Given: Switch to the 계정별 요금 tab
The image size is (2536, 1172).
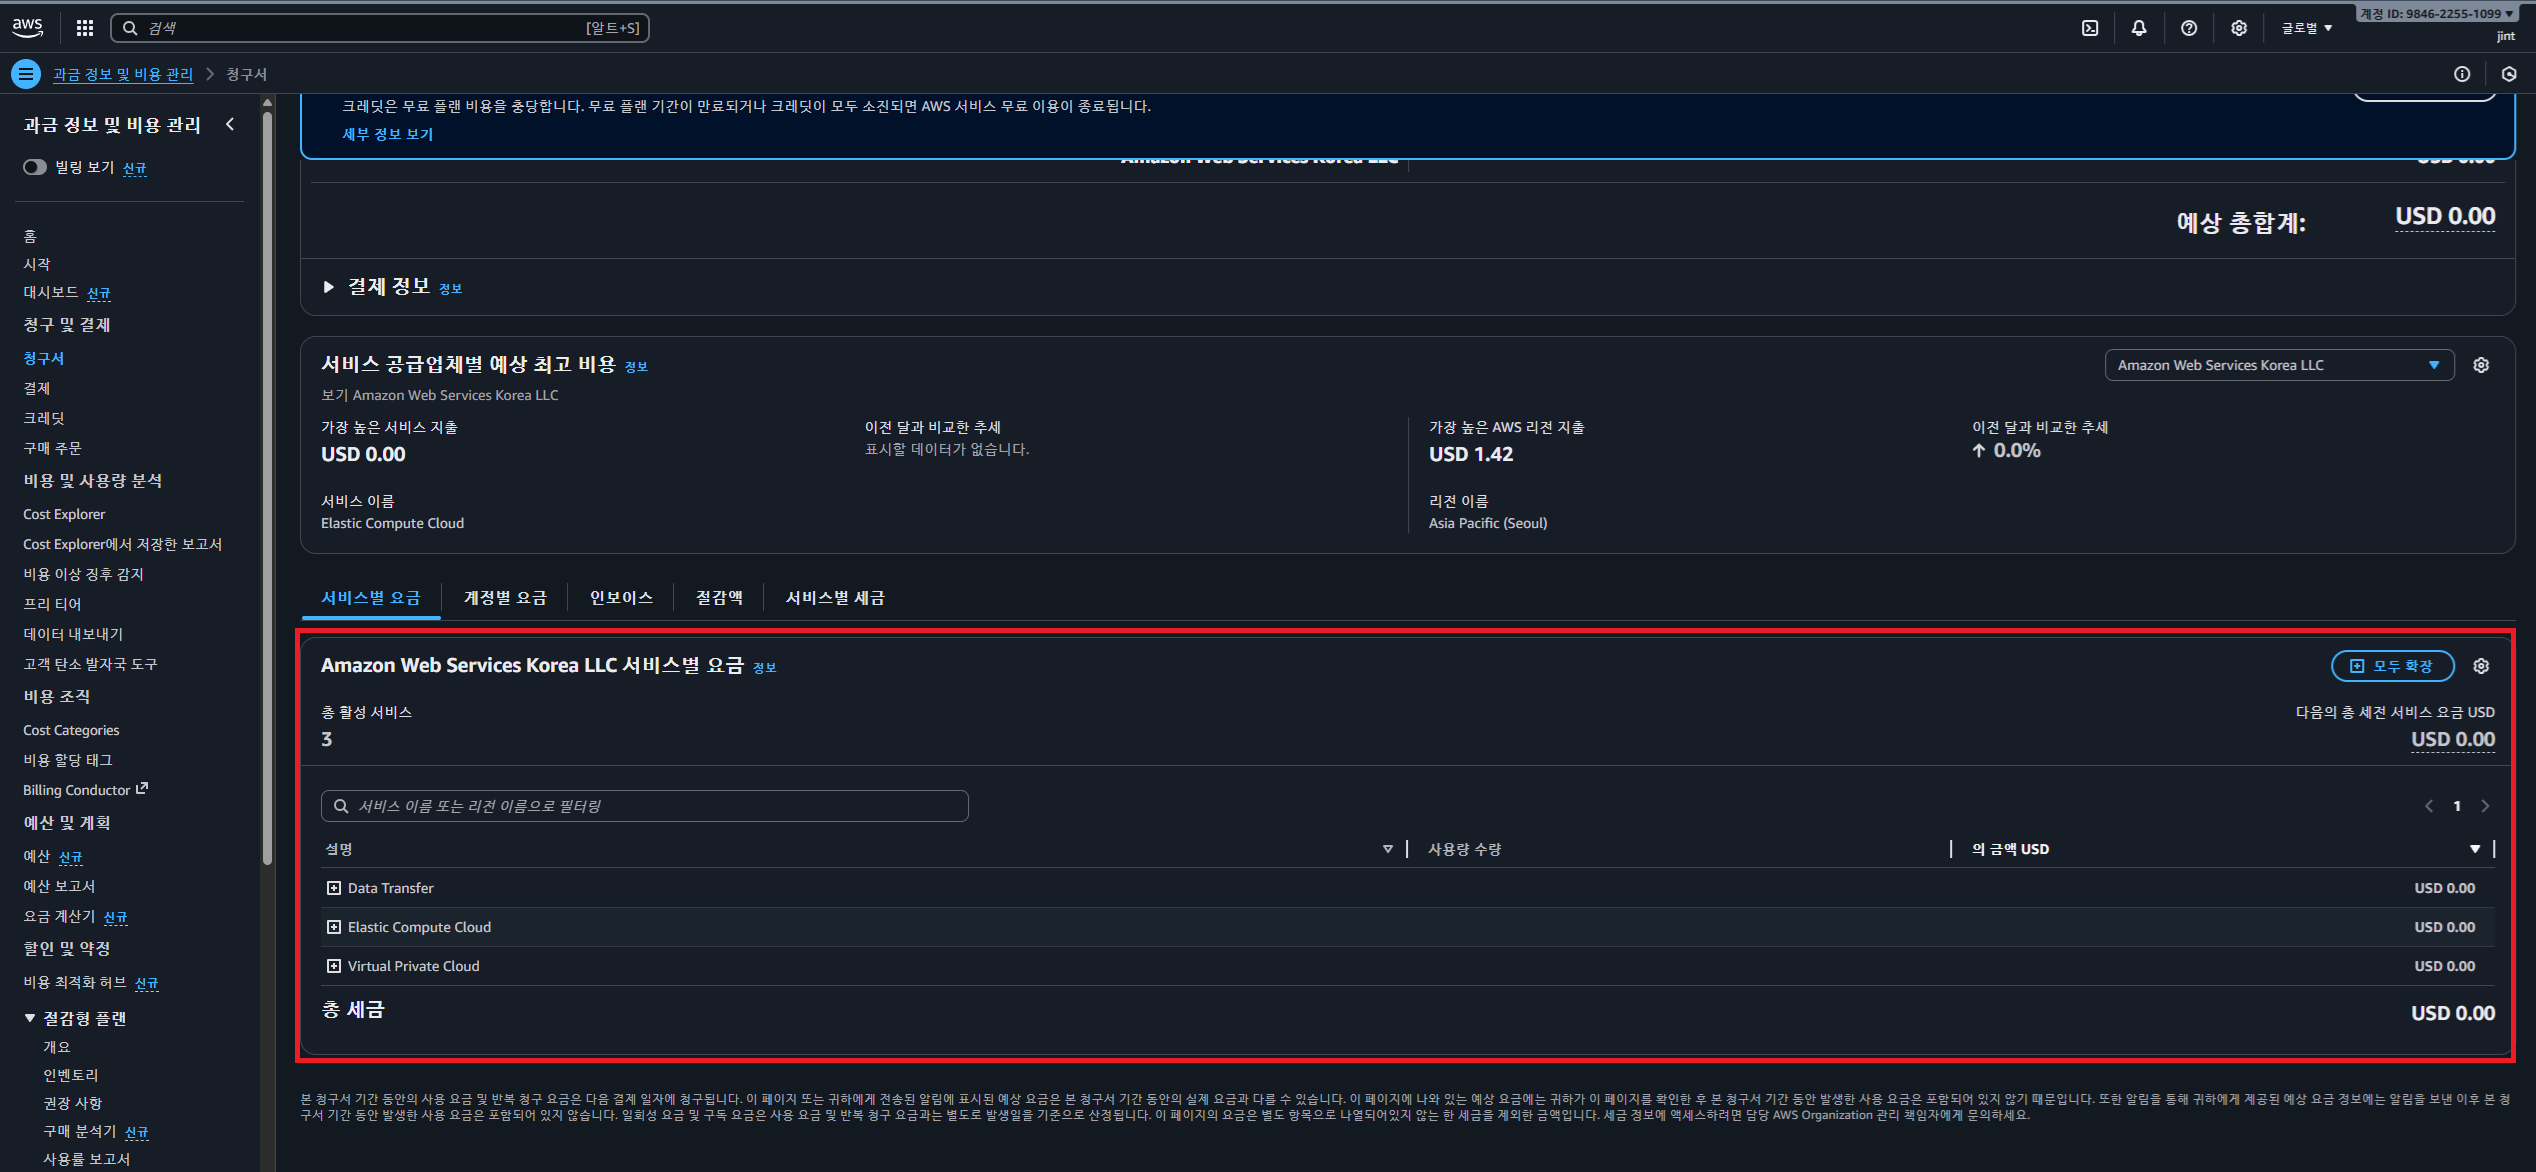Looking at the screenshot, I should pos(505,598).
